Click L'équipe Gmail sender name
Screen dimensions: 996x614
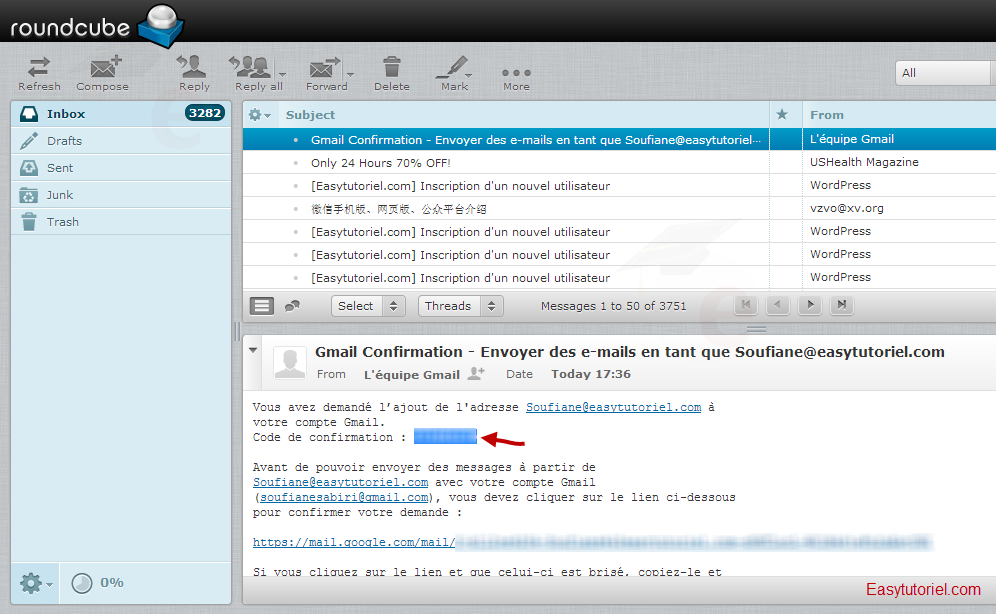point(412,375)
